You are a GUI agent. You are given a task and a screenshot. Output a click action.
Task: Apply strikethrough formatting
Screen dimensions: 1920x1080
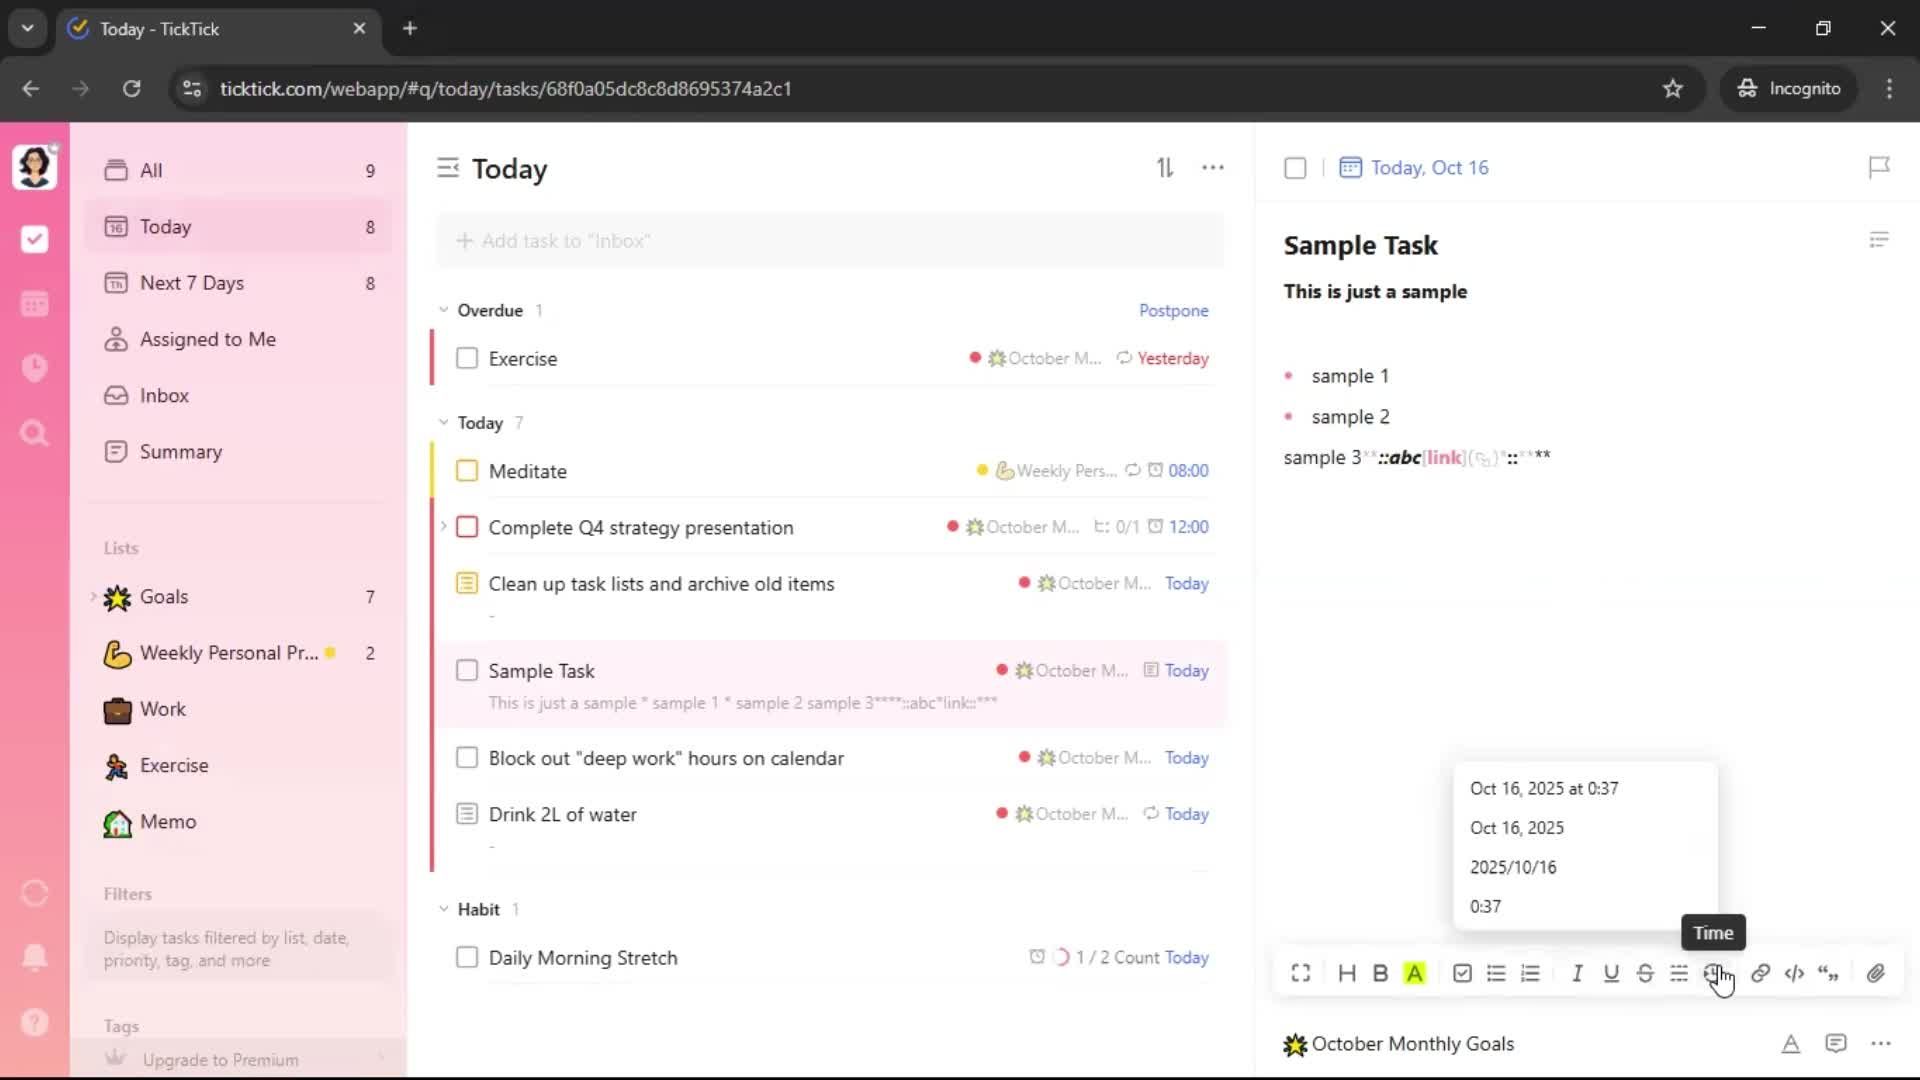point(1645,973)
